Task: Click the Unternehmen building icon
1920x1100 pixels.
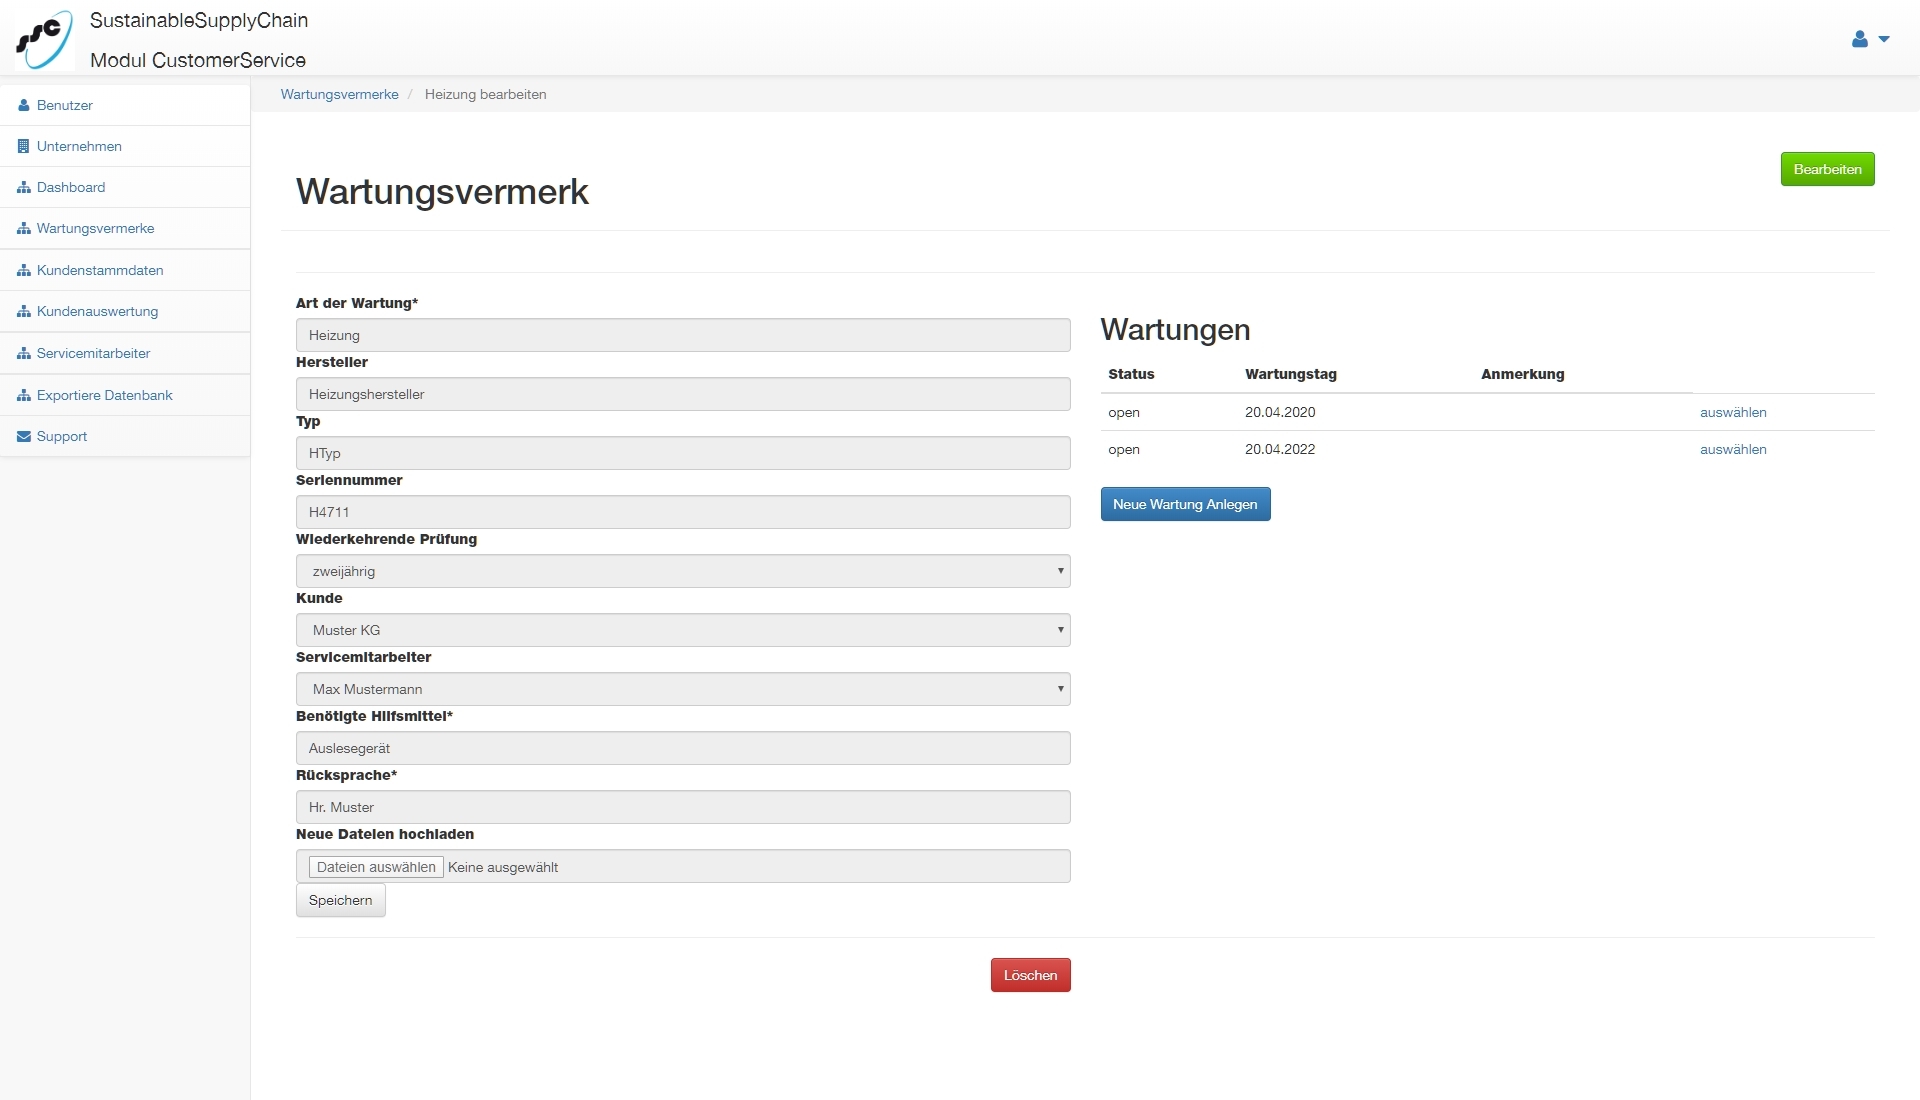Action: point(24,146)
